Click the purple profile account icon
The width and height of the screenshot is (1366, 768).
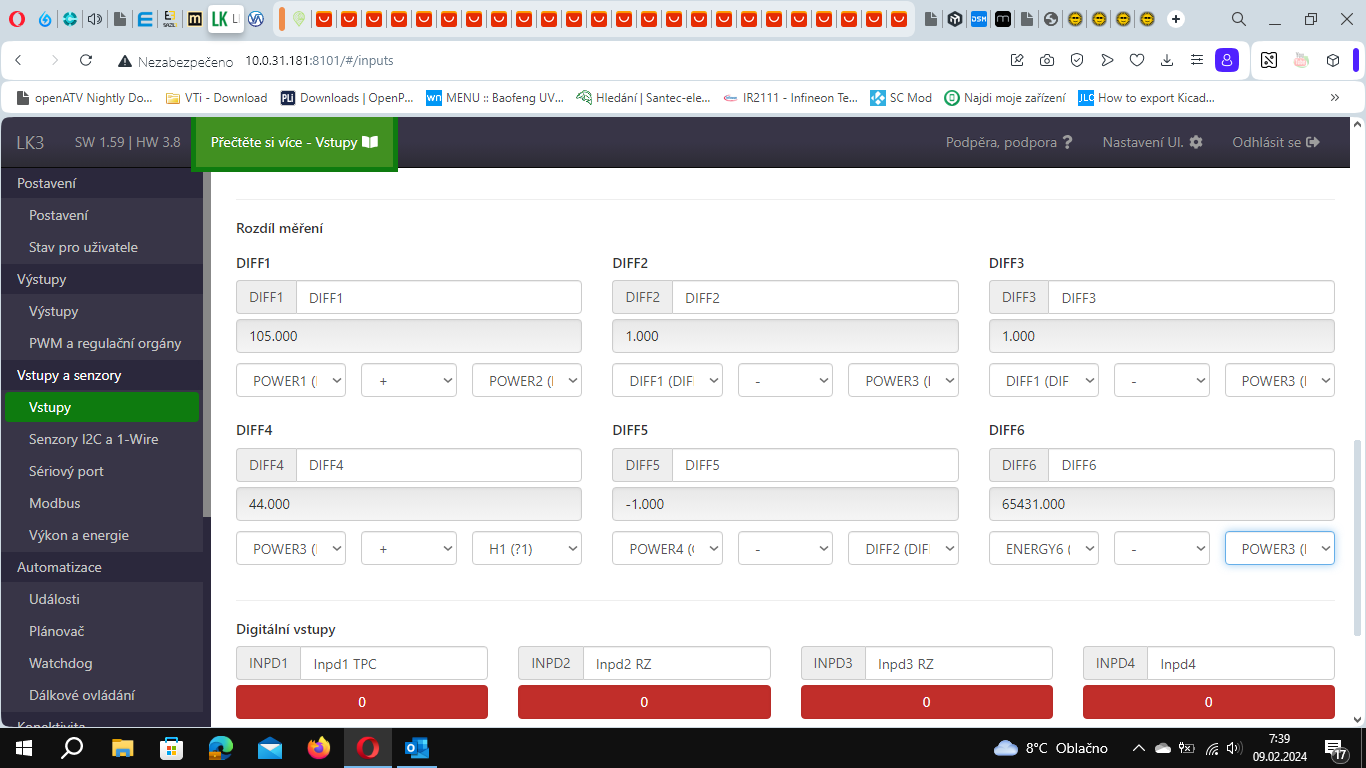[1227, 60]
